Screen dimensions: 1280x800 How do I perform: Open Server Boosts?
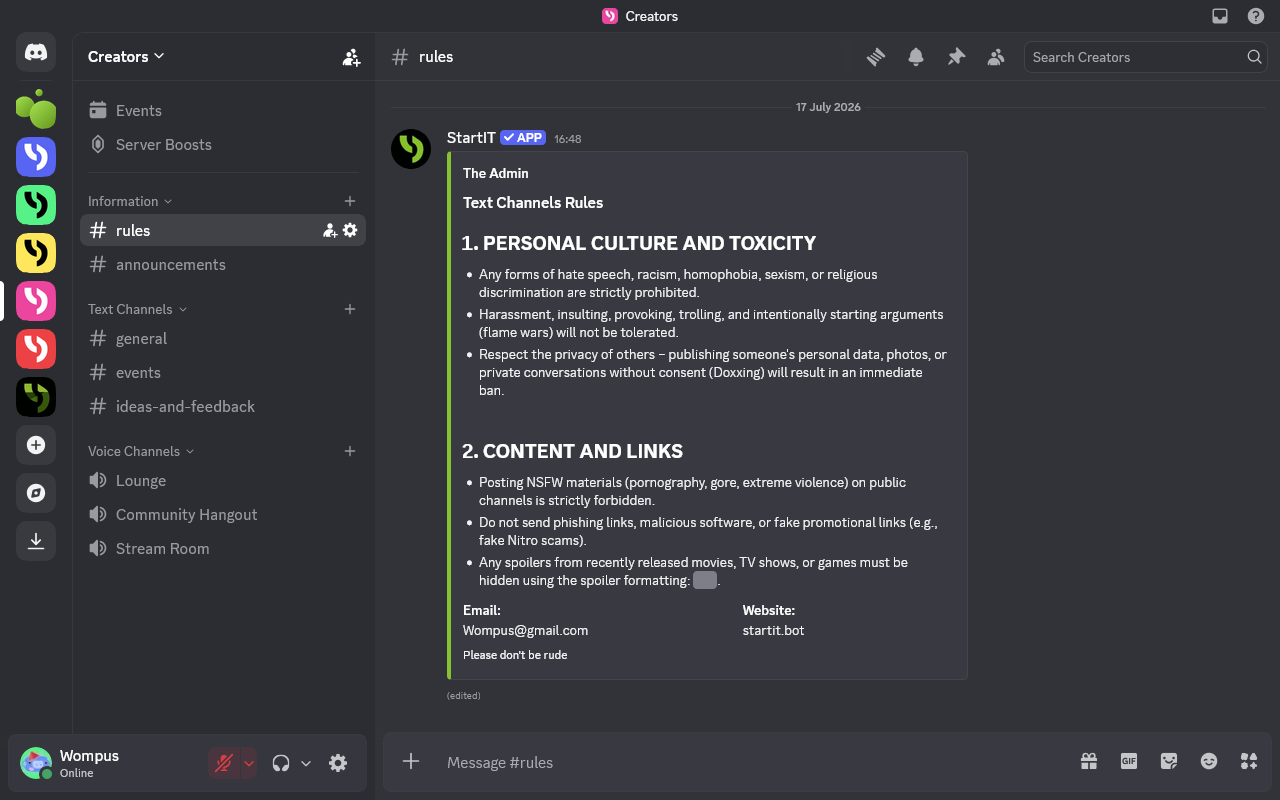coord(223,144)
